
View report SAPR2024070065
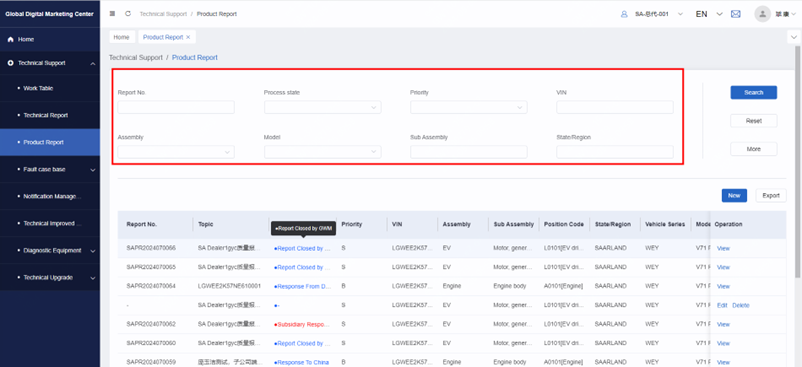coord(723,267)
